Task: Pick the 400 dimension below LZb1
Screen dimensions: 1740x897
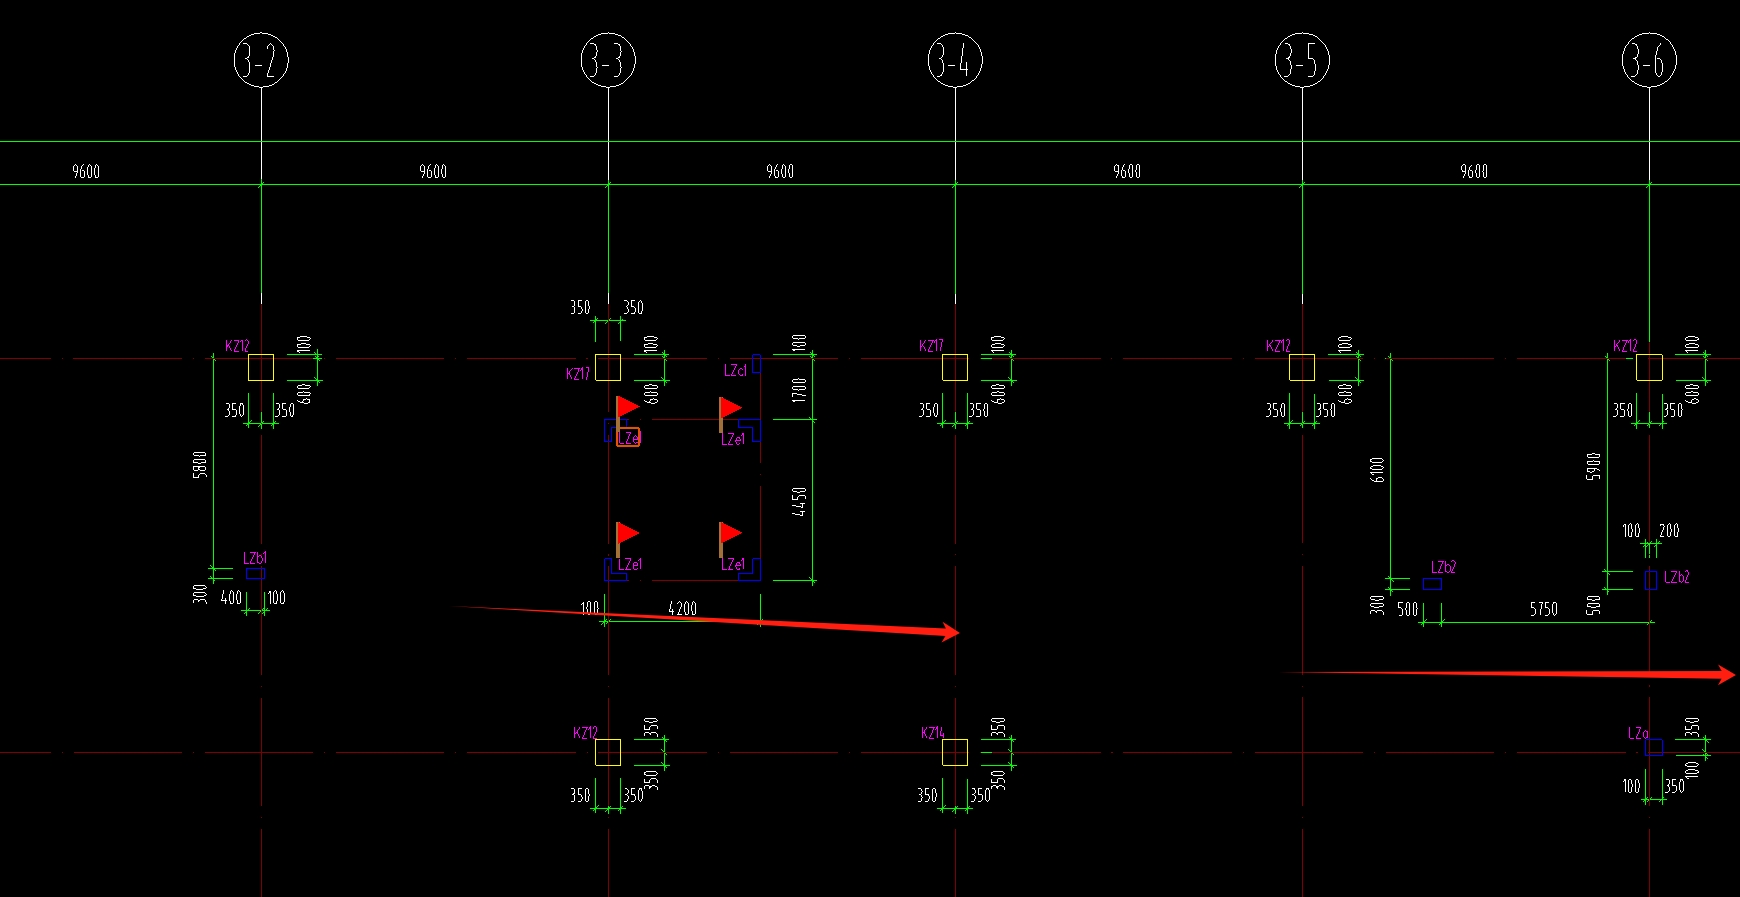Action: tap(231, 598)
